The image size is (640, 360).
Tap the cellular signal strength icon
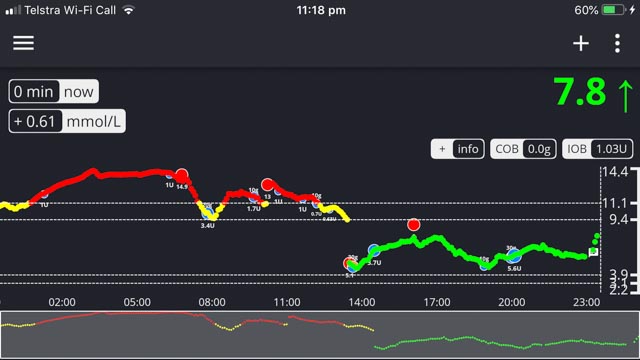tap(13, 10)
